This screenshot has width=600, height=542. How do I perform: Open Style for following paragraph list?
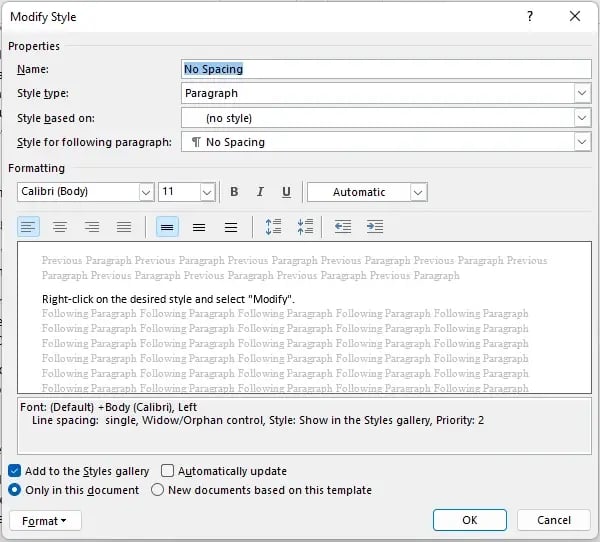582,142
